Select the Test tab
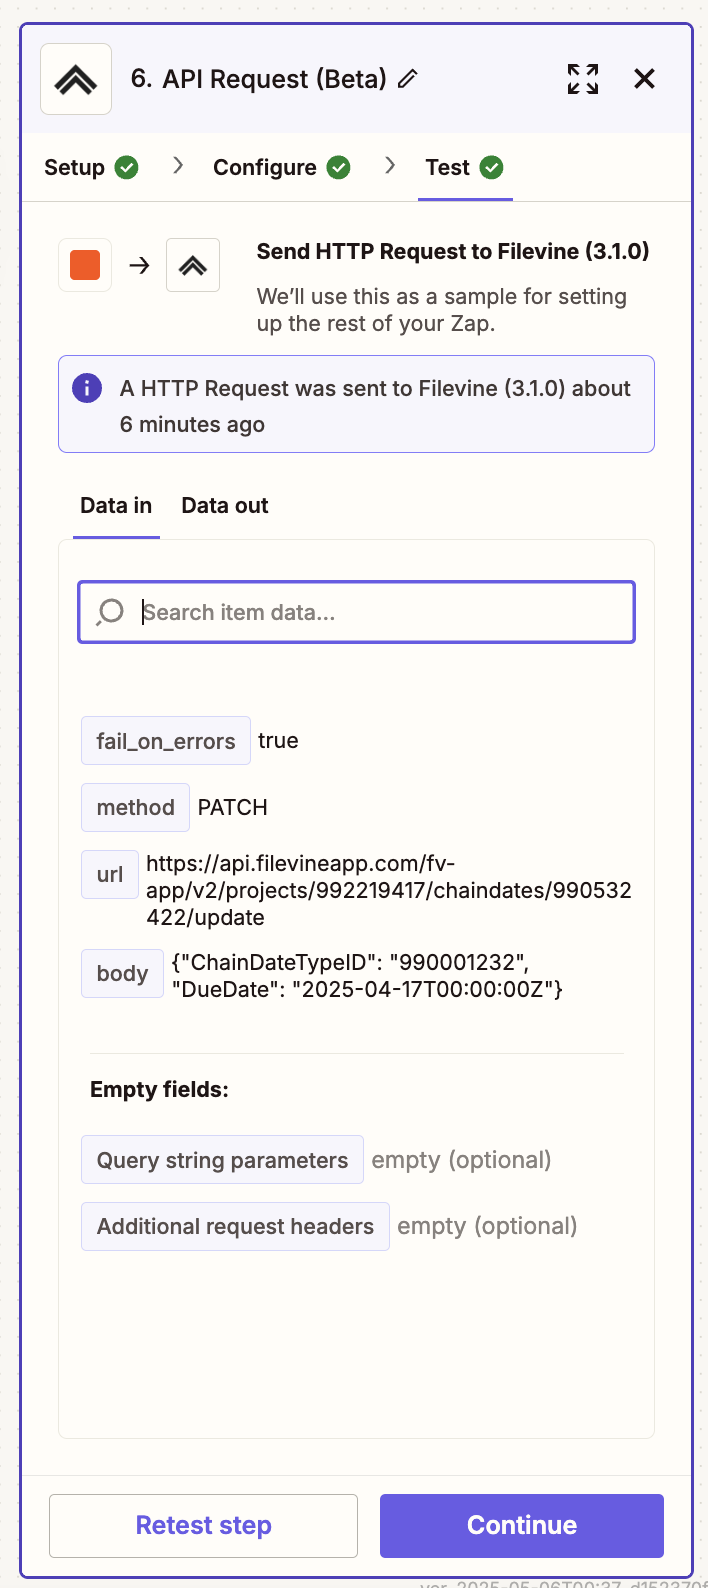 tap(464, 168)
